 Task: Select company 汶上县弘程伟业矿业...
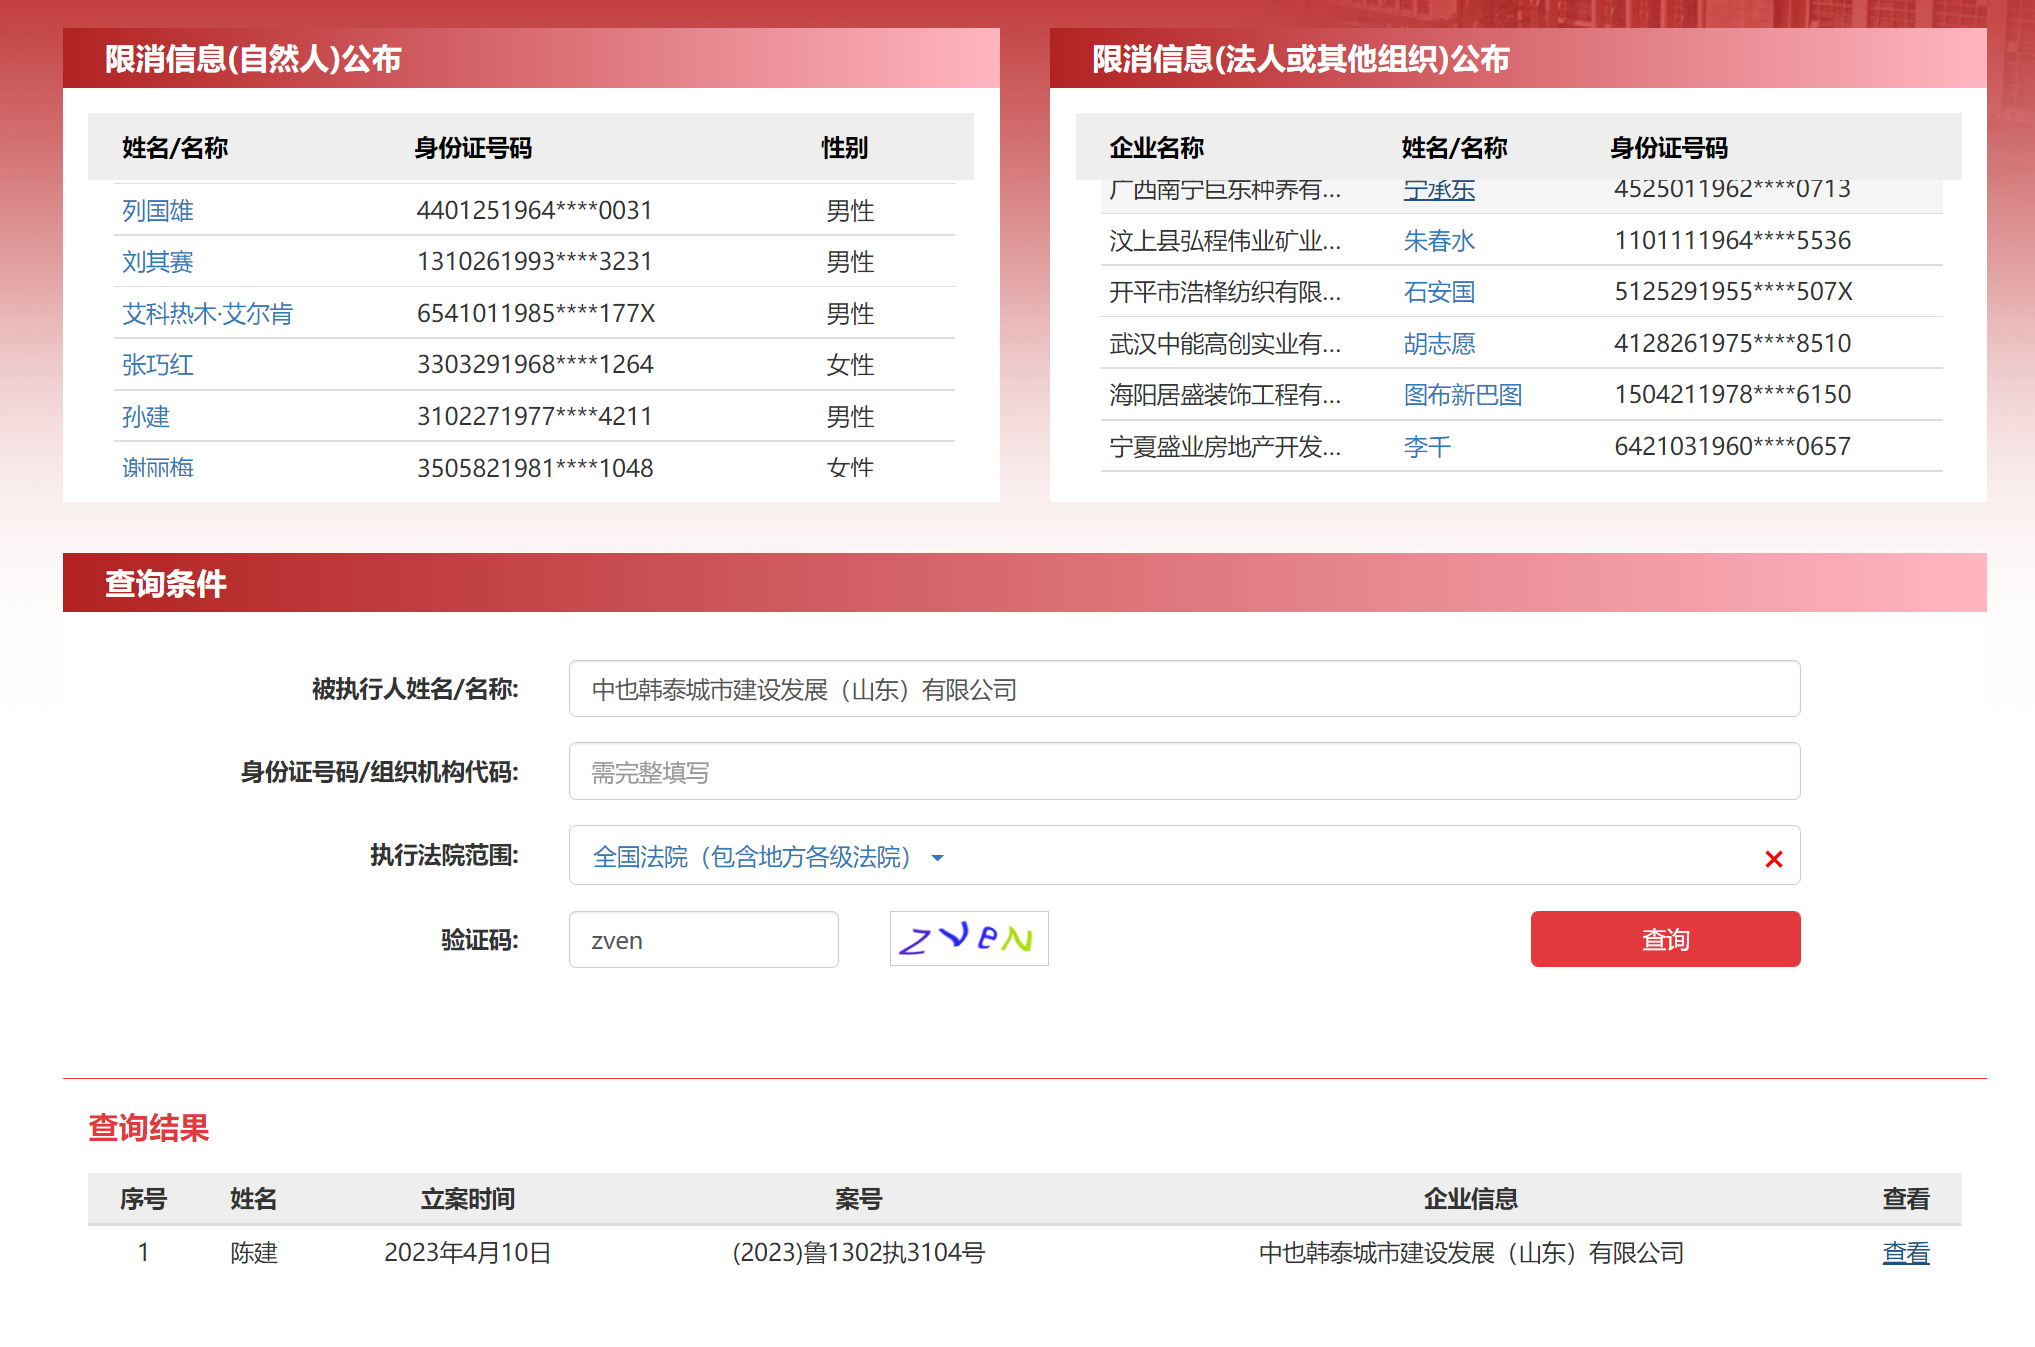(x=1225, y=241)
